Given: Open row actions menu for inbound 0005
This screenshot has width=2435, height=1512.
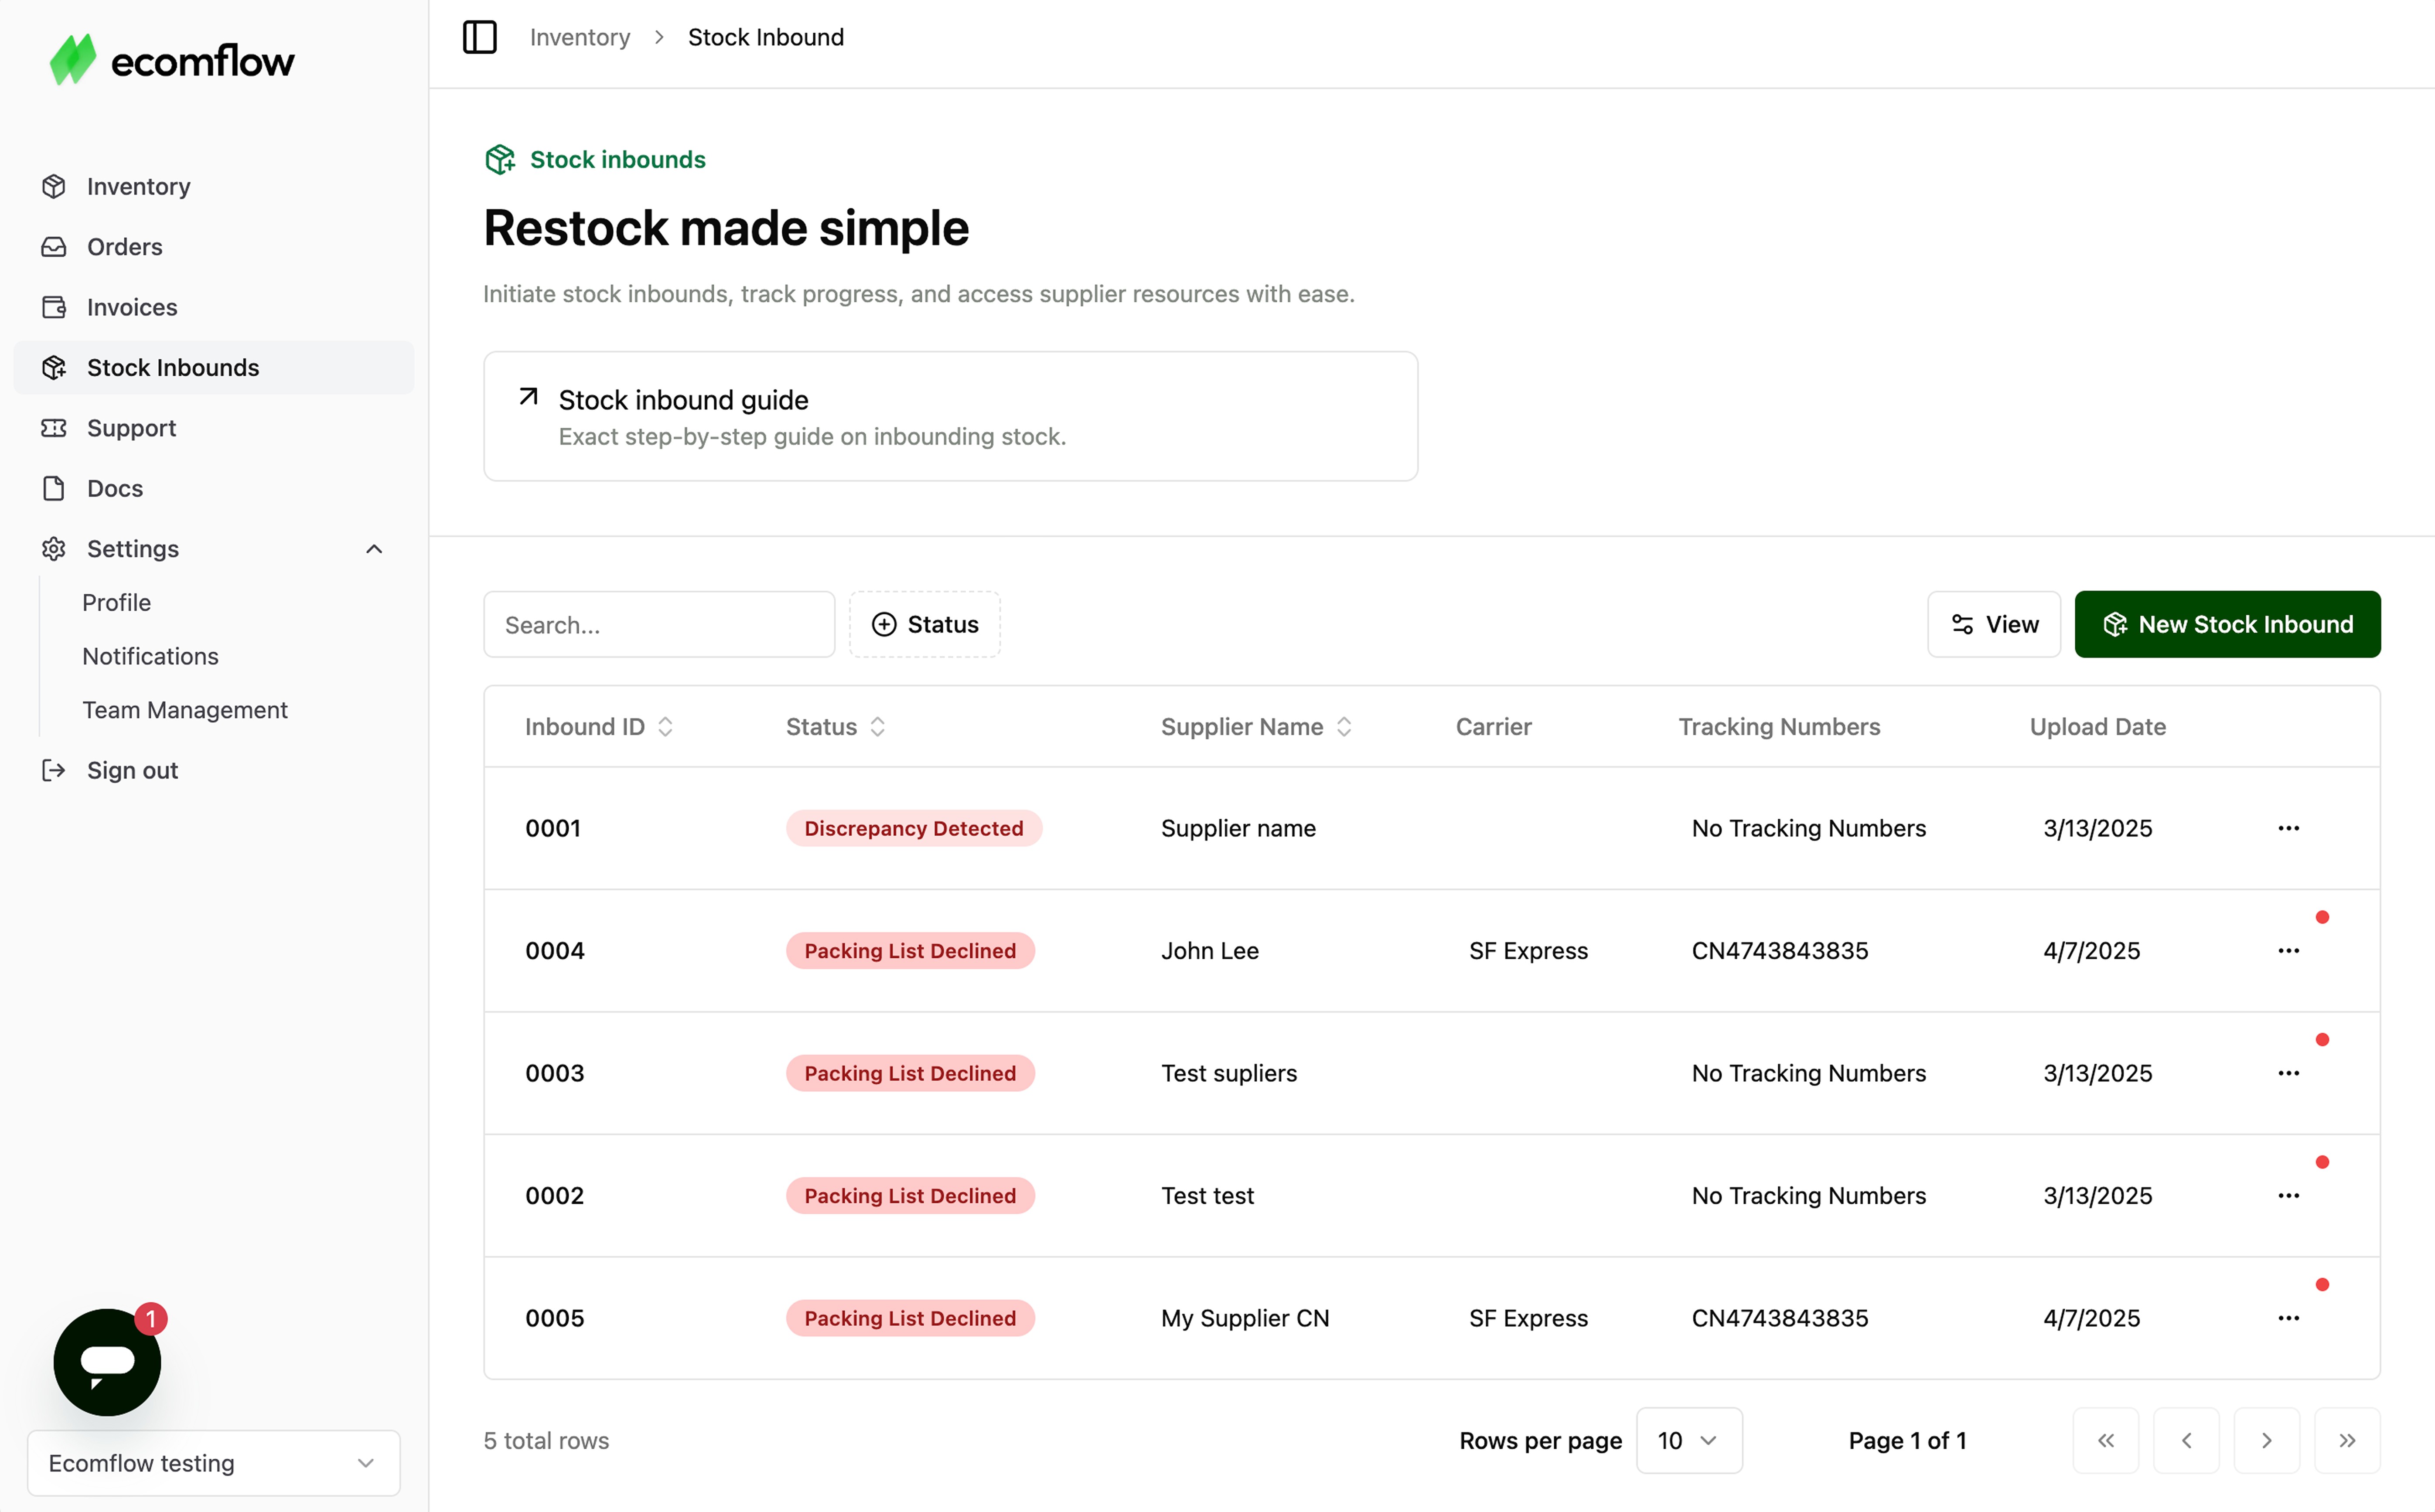Looking at the screenshot, I should click(2288, 1318).
